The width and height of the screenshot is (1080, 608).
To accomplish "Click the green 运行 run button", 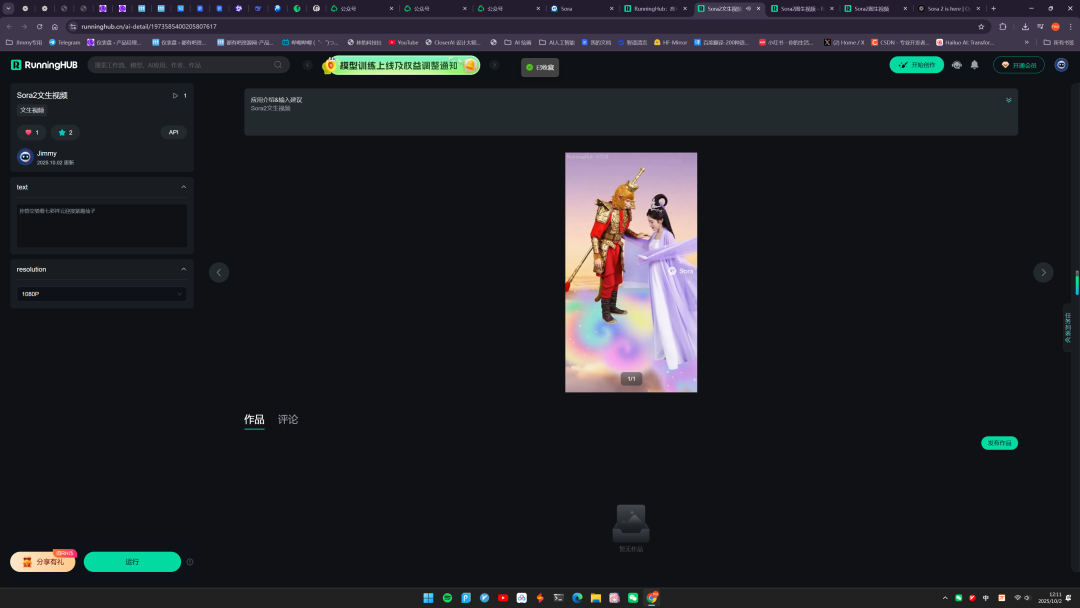I will coord(132,562).
